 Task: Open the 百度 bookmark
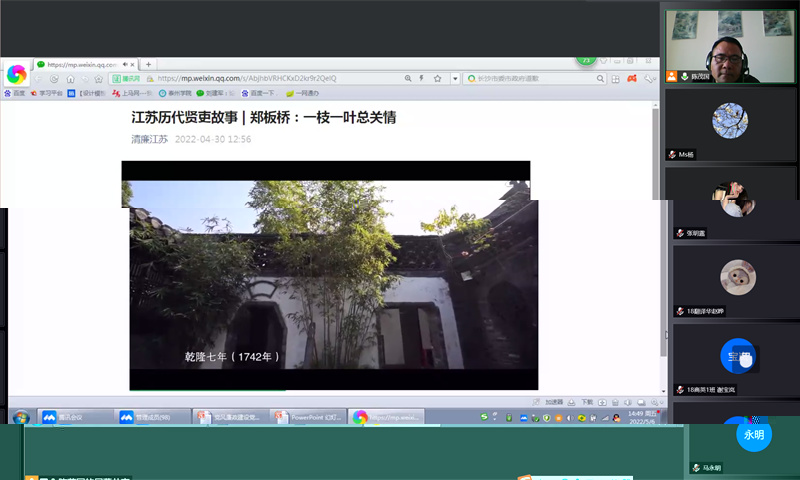click(14, 93)
